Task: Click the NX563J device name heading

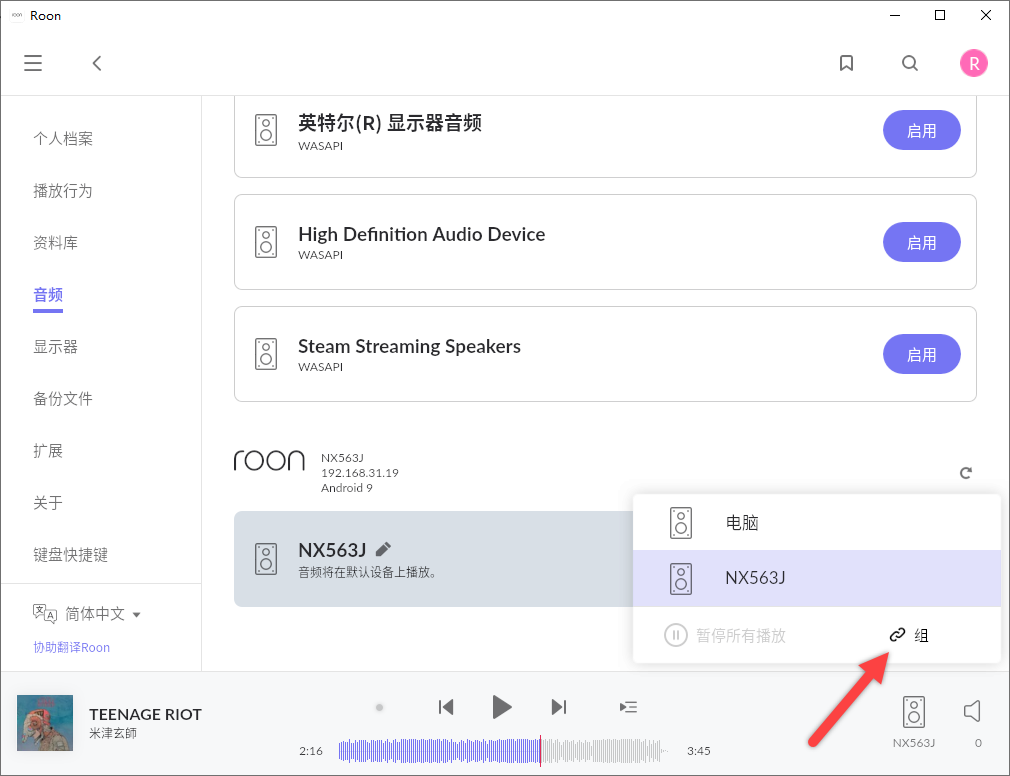Action: coord(332,550)
